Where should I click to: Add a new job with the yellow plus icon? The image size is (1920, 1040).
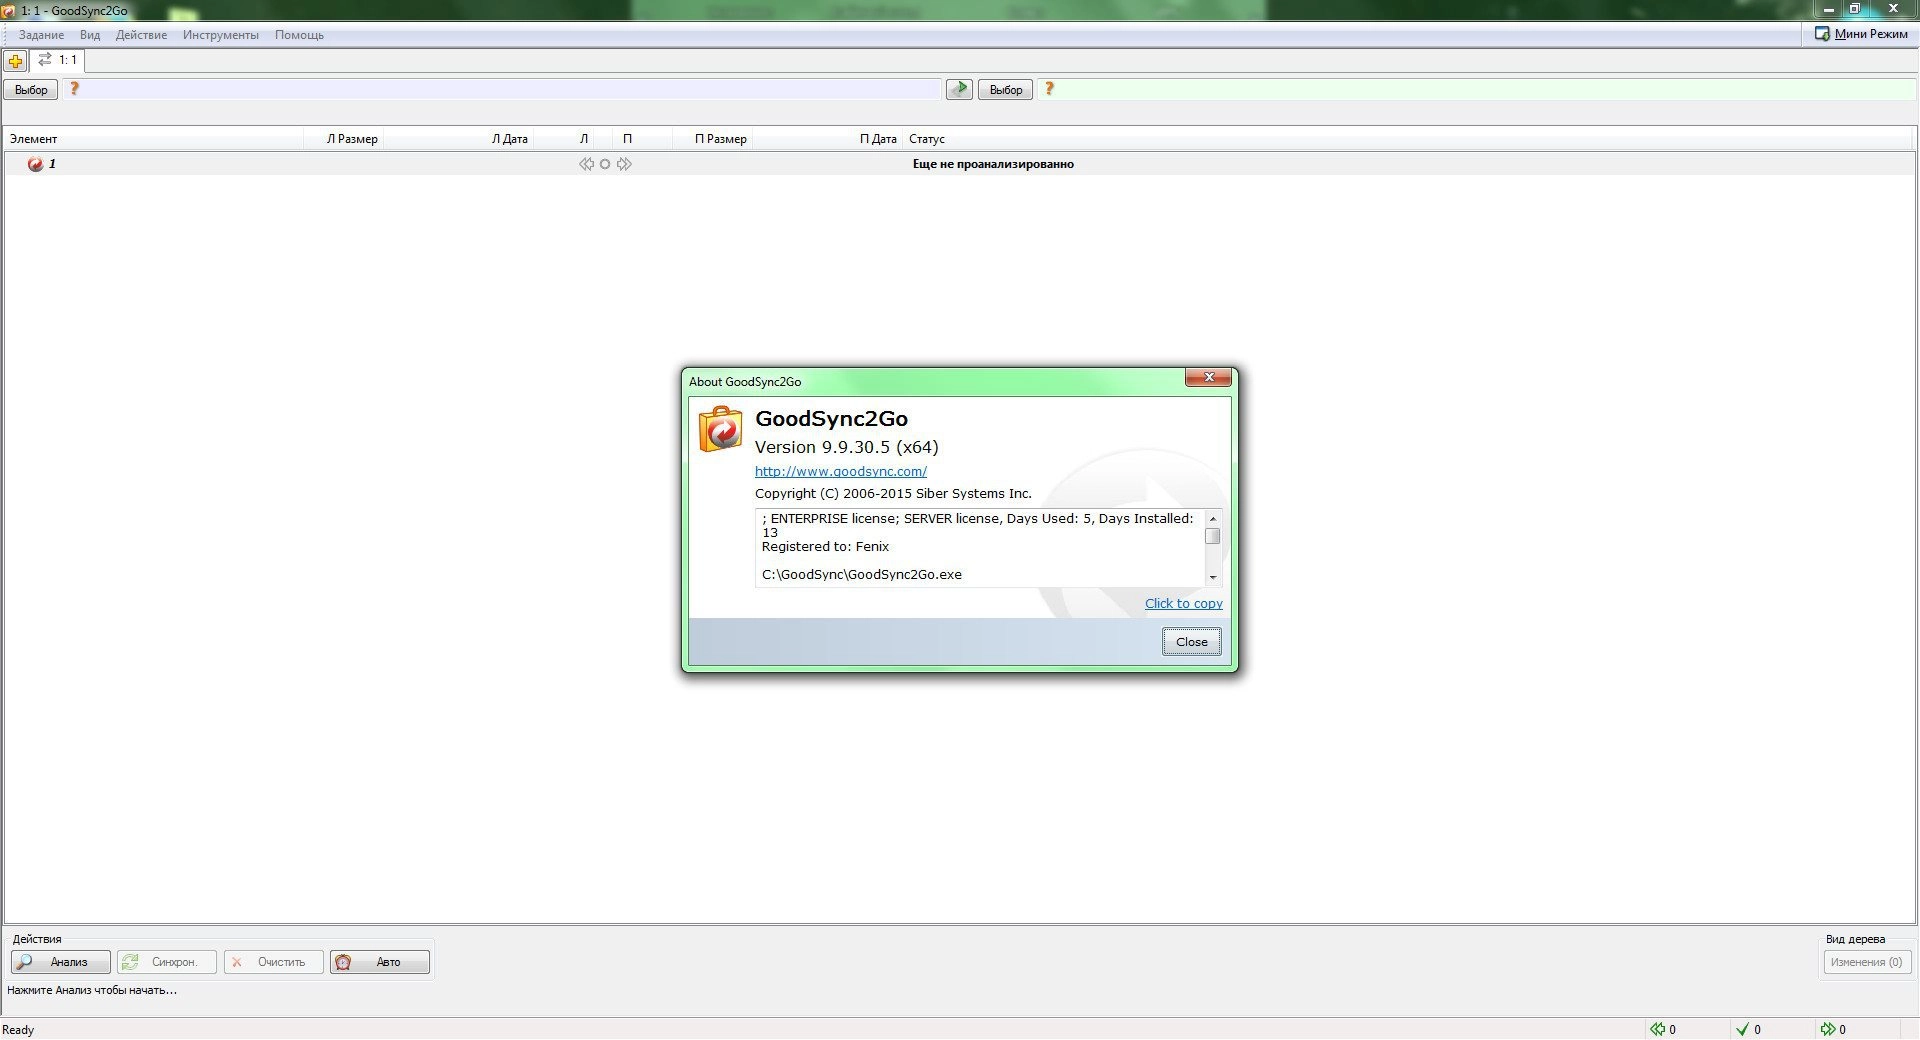15,61
